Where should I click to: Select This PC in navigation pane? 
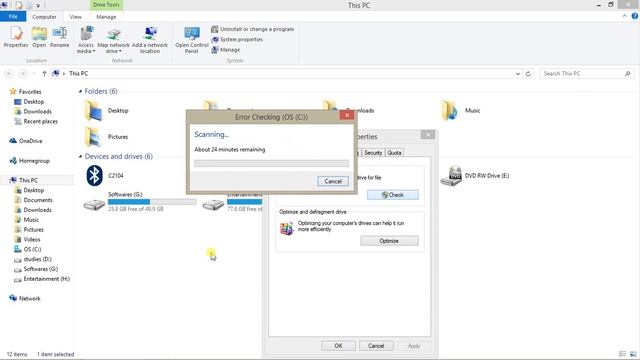(x=28, y=180)
